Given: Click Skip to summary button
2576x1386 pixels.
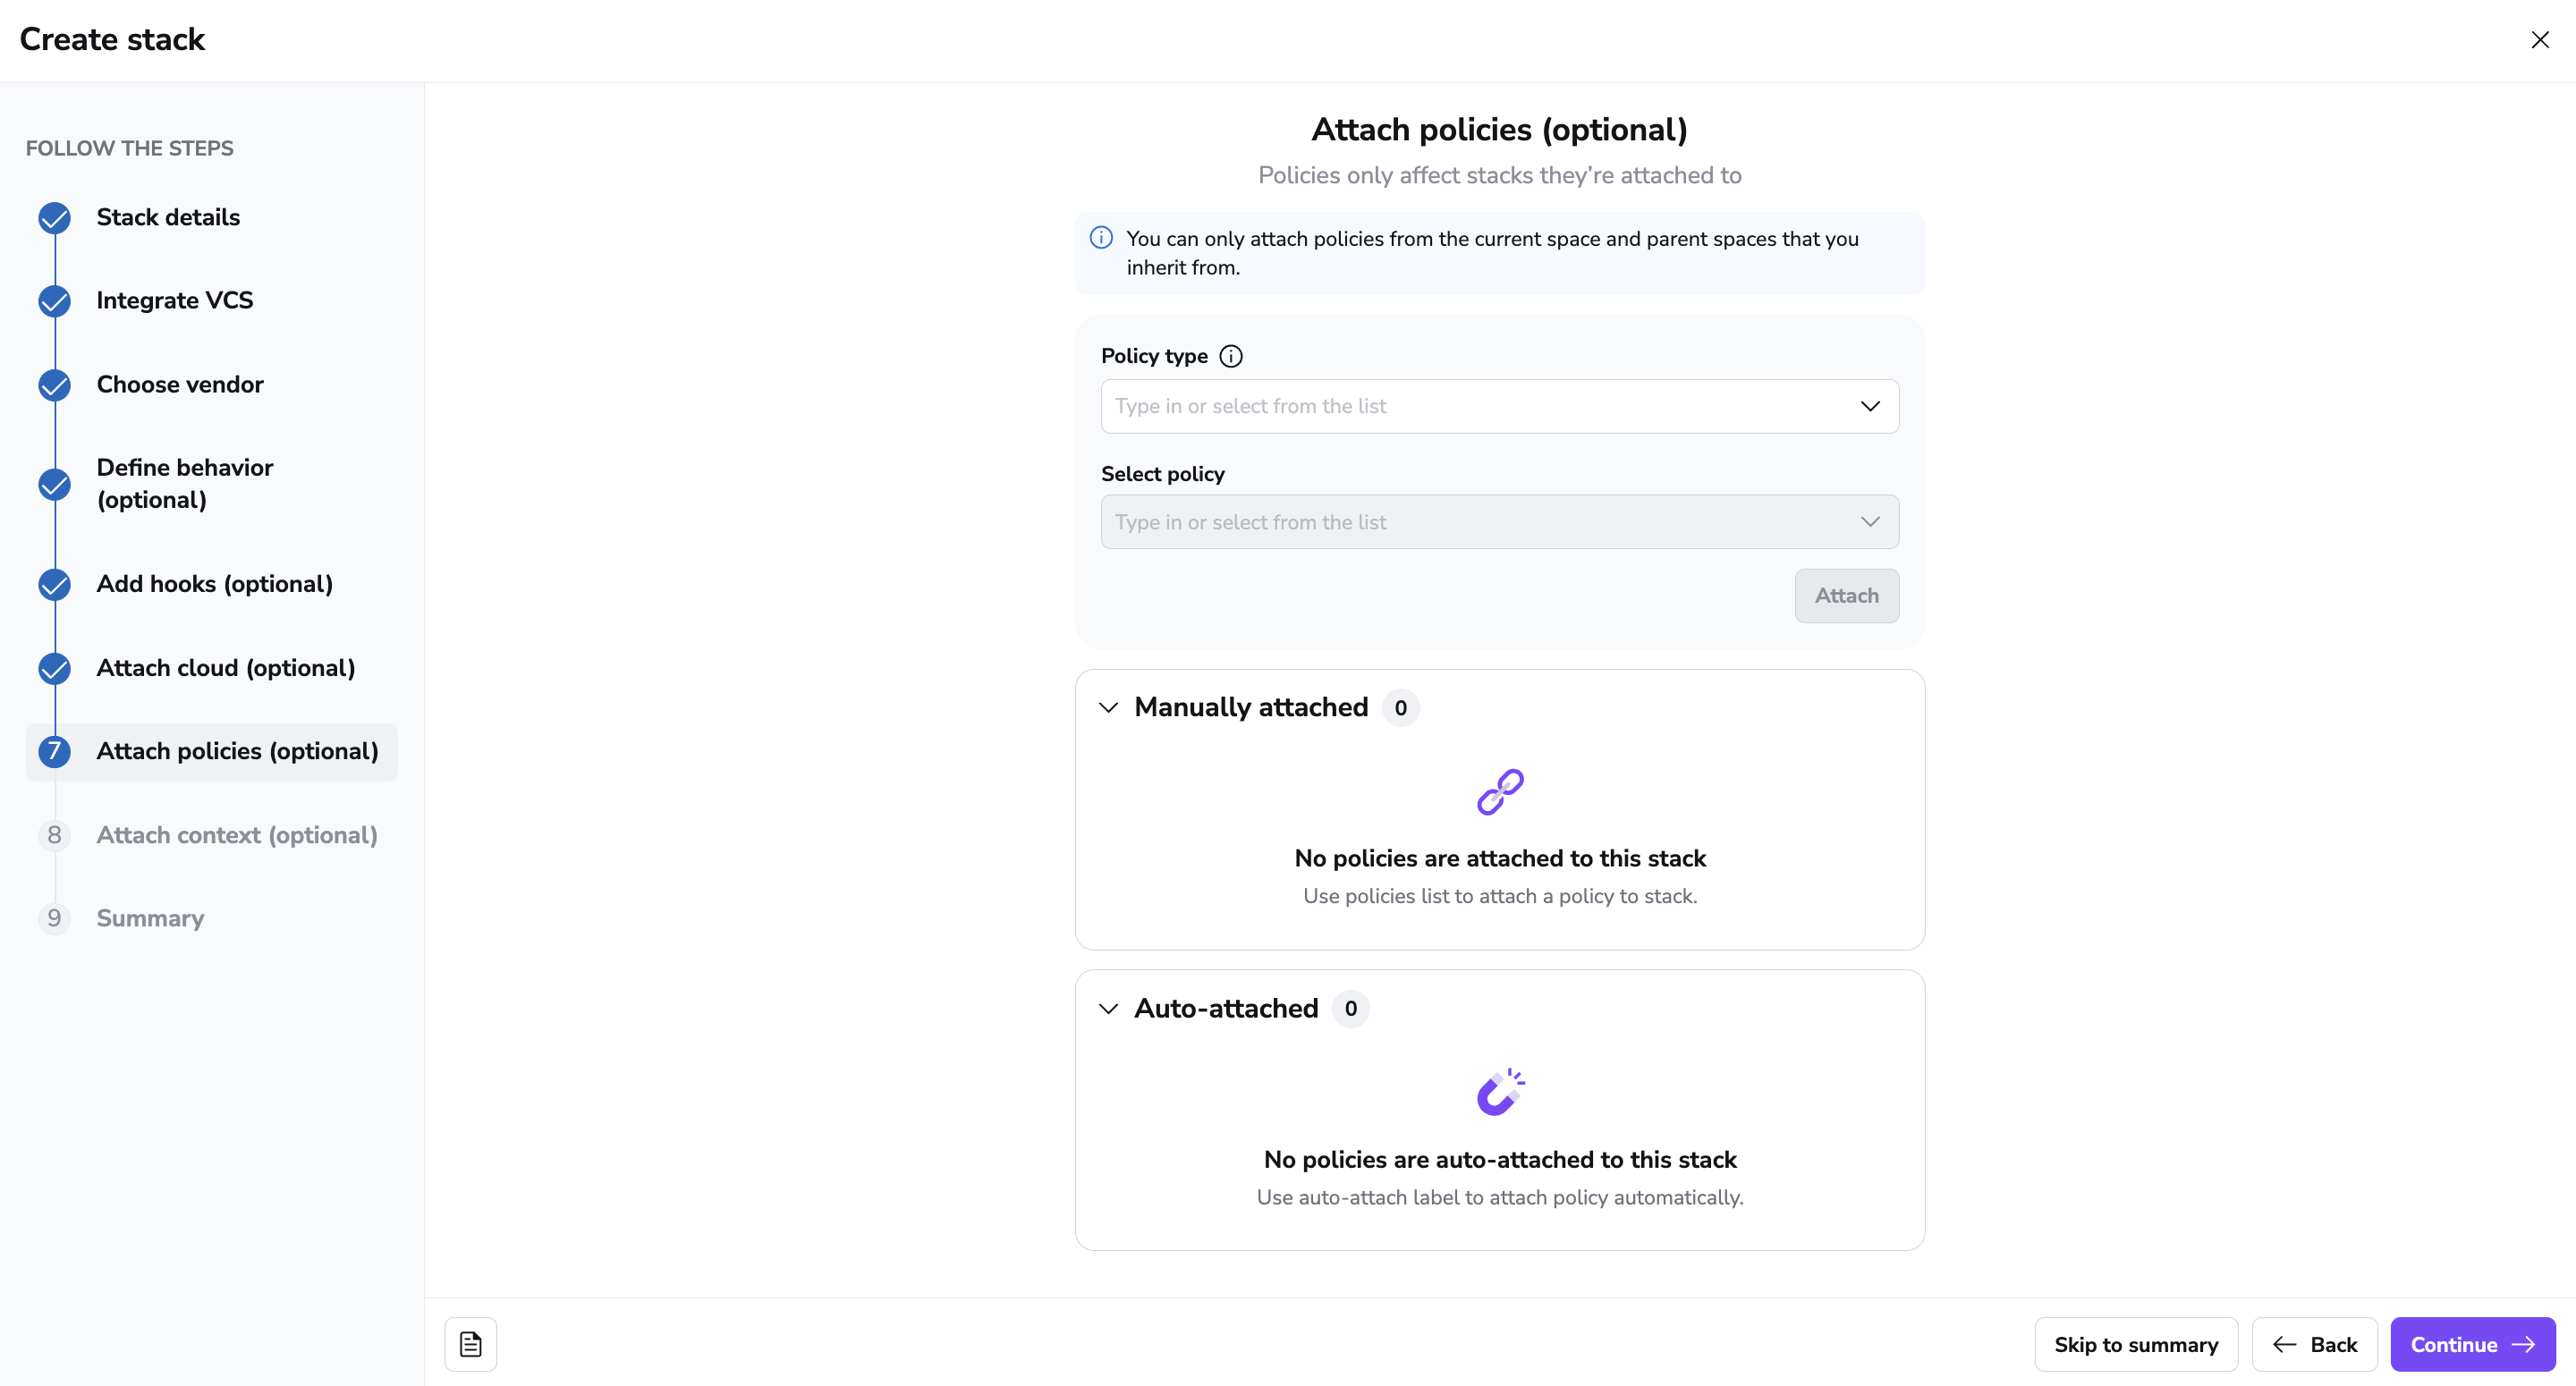Looking at the screenshot, I should tap(2135, 1345).
